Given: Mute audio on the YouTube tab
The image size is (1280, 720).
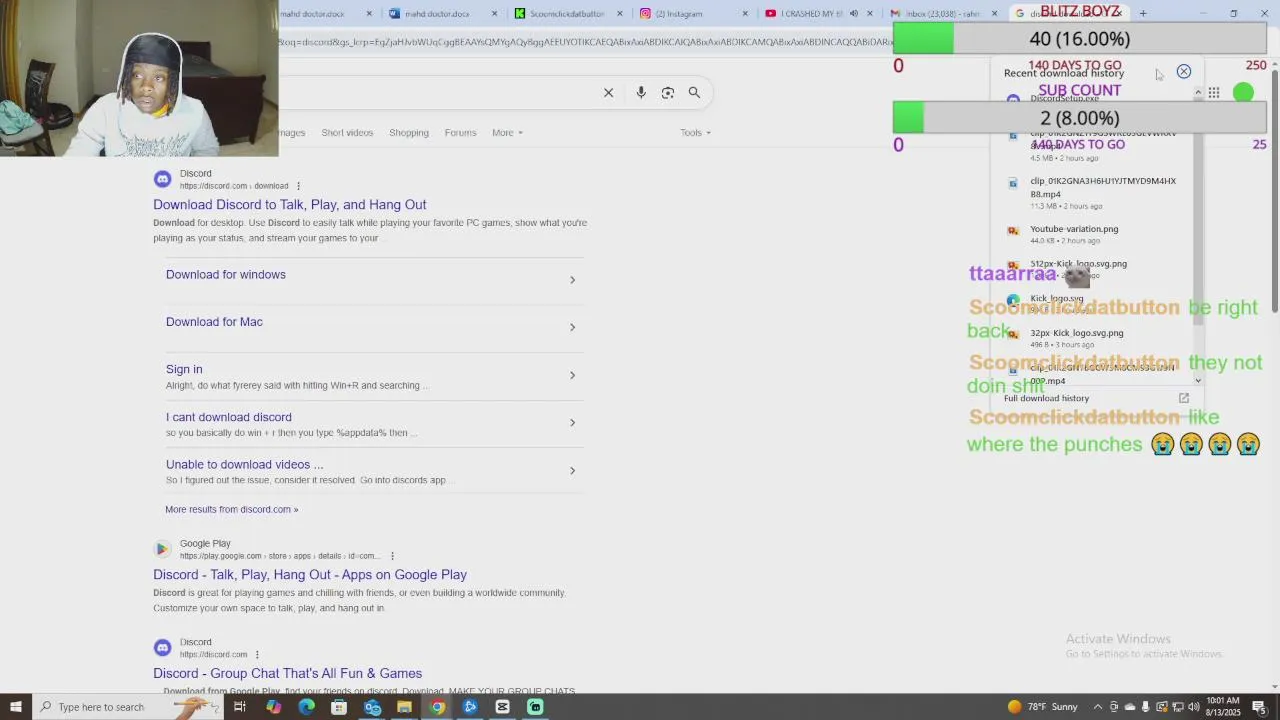Looking at the screenshot, I should click(x=853, y=14).
